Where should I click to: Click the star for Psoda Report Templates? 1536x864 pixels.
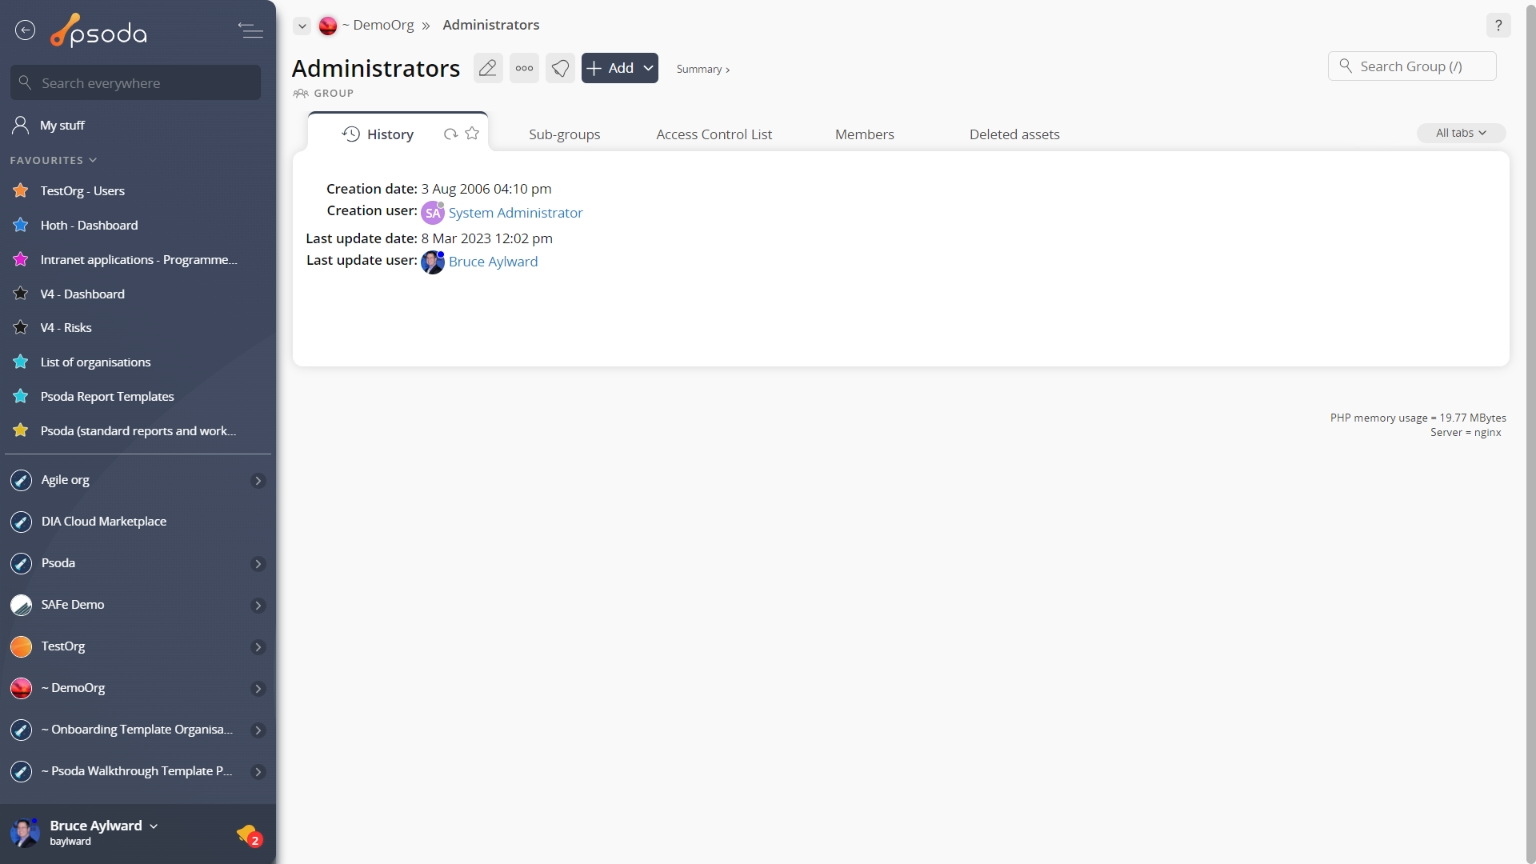click(x=20, y=396)
